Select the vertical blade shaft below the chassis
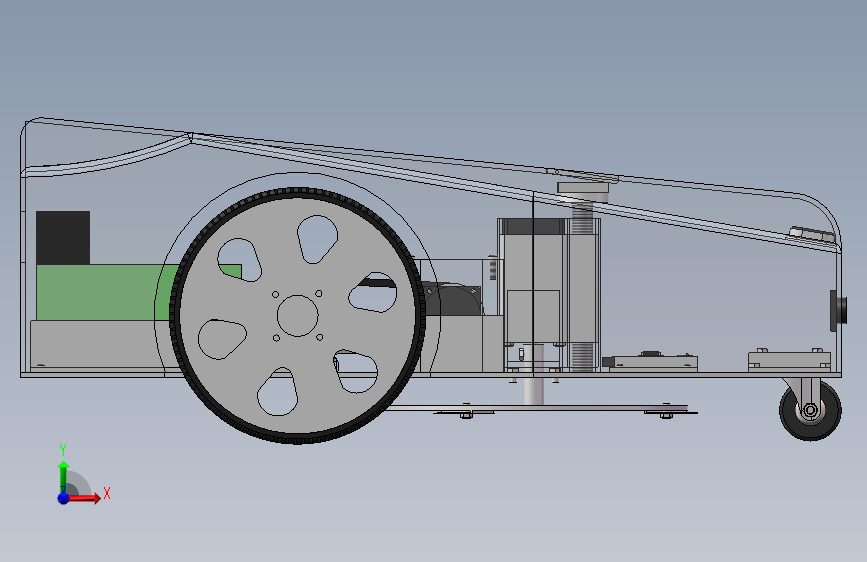Image resolution: width=867 pixels, height=562 pixels. pos(534,392)
